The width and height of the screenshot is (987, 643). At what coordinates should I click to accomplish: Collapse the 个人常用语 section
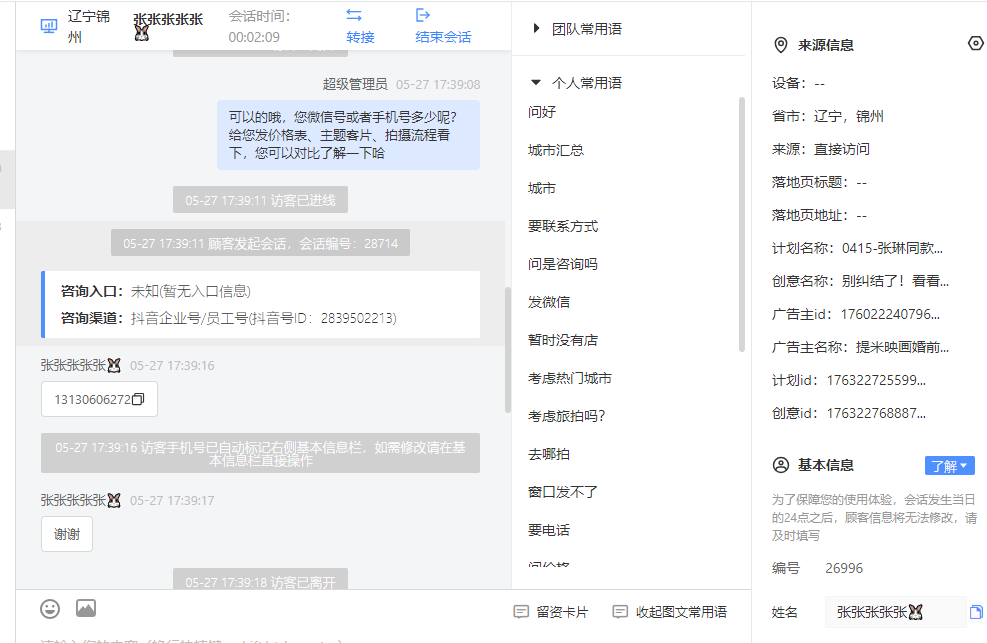click(x=536, y=82)
